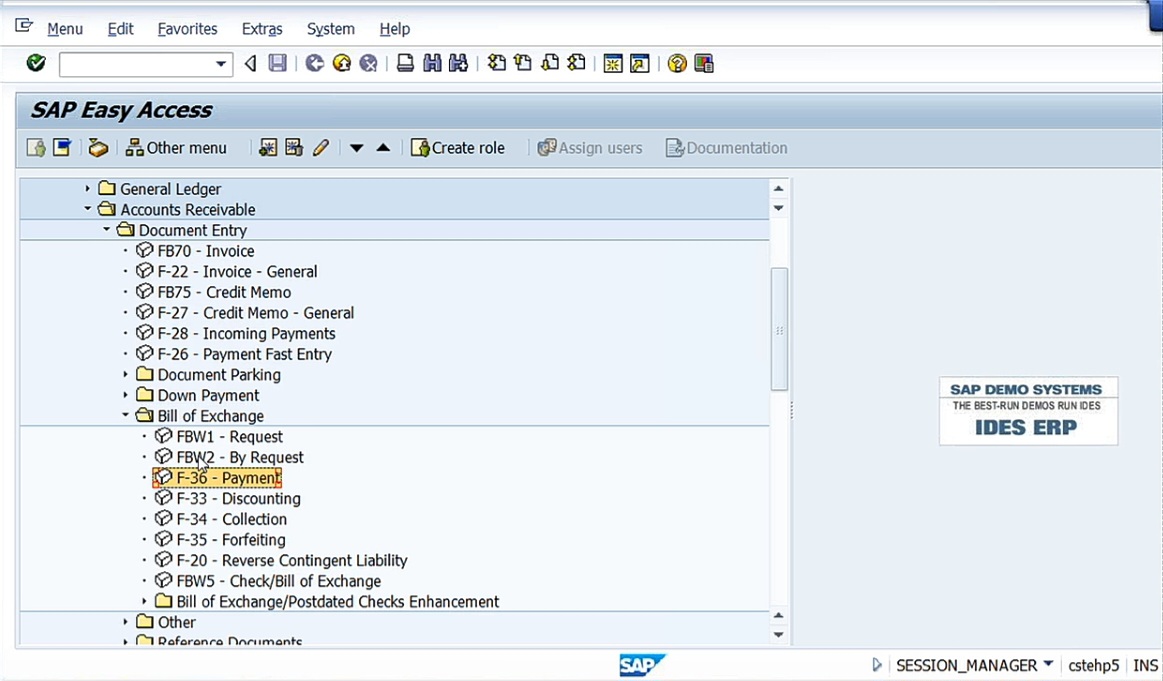Select FB70 - Invoice transaction
The width and height of the screenshot is (1163, 681).
[x=205, y=251]
